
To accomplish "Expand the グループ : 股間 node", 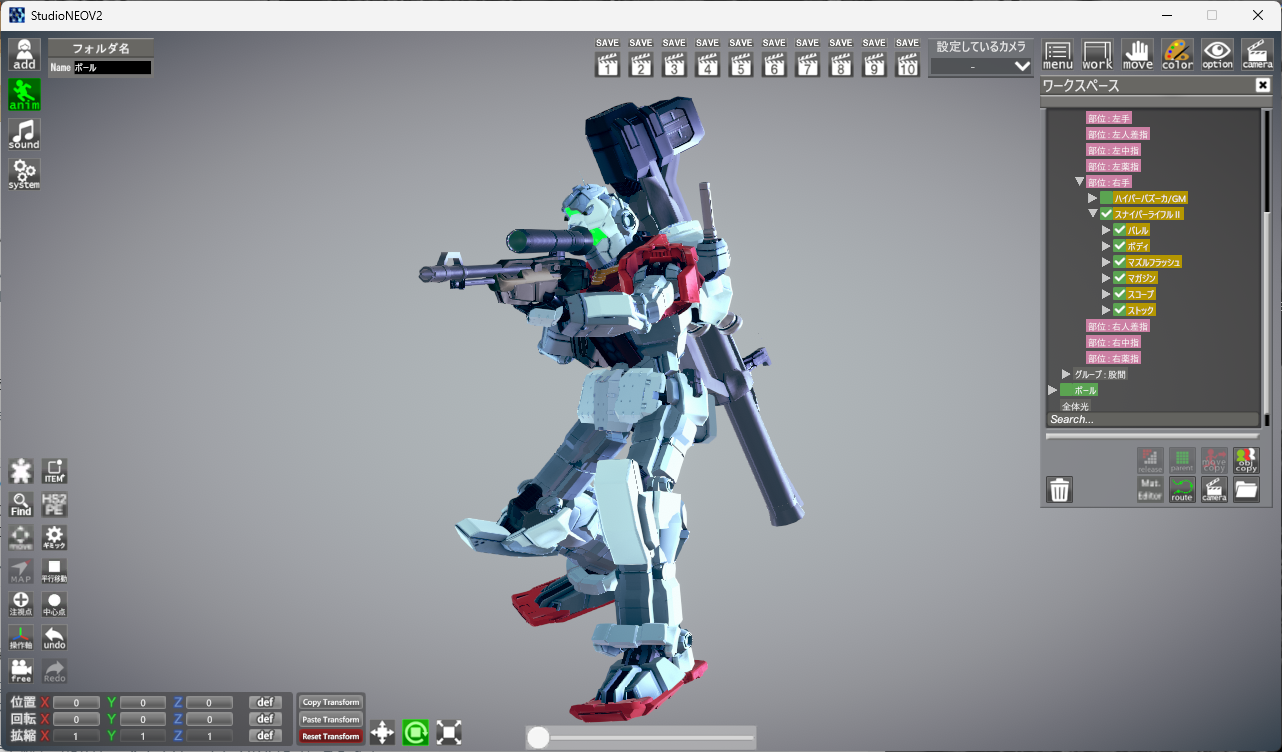I will click(x=1066, y=374).
